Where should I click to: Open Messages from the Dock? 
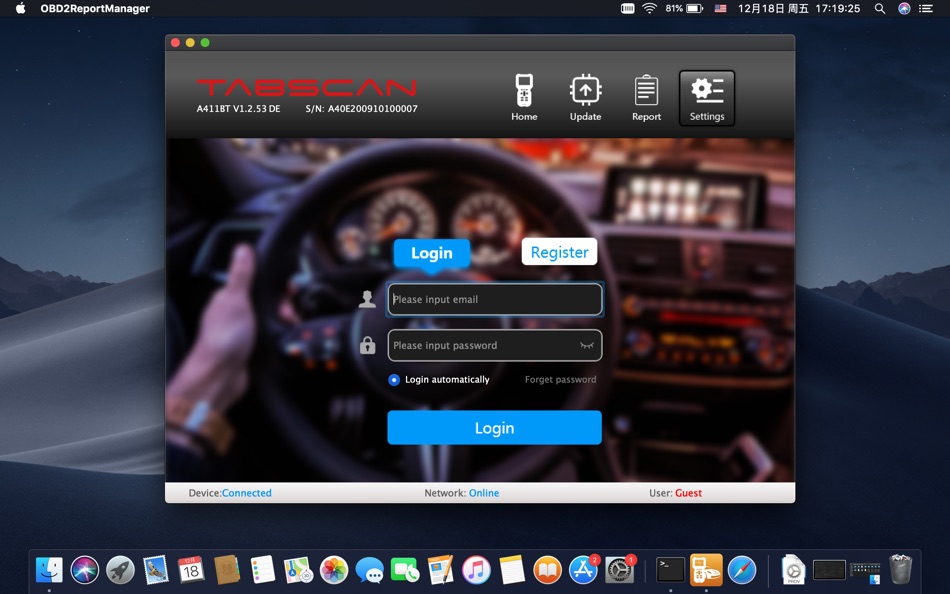point(370,570)
